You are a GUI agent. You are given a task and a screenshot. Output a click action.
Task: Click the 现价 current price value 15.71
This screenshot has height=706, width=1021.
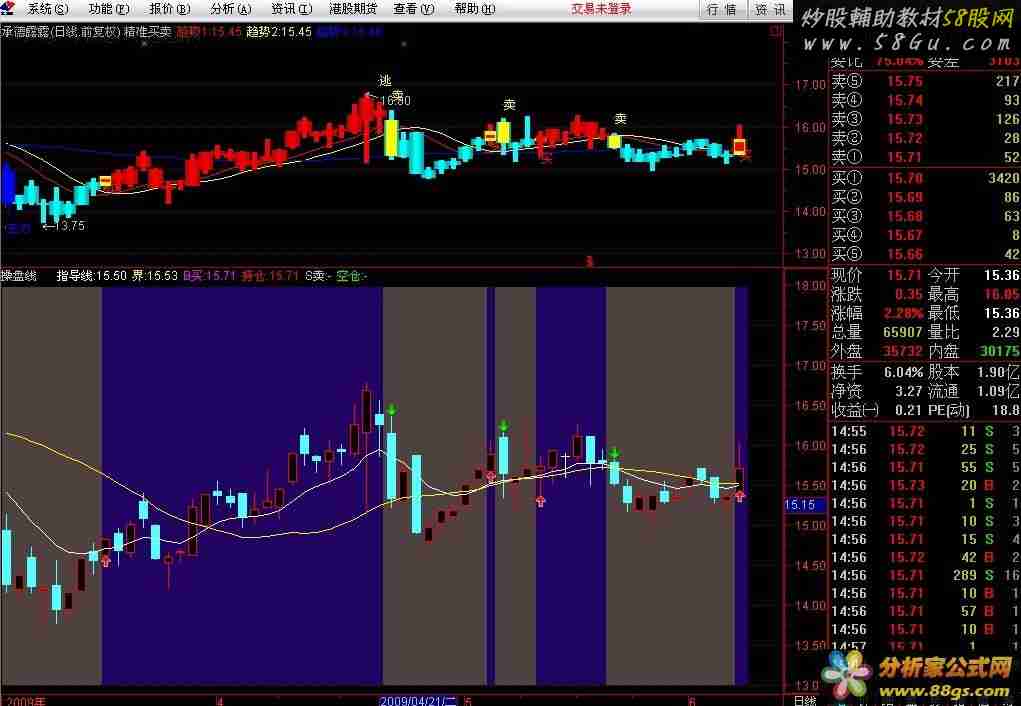[905, 275]
